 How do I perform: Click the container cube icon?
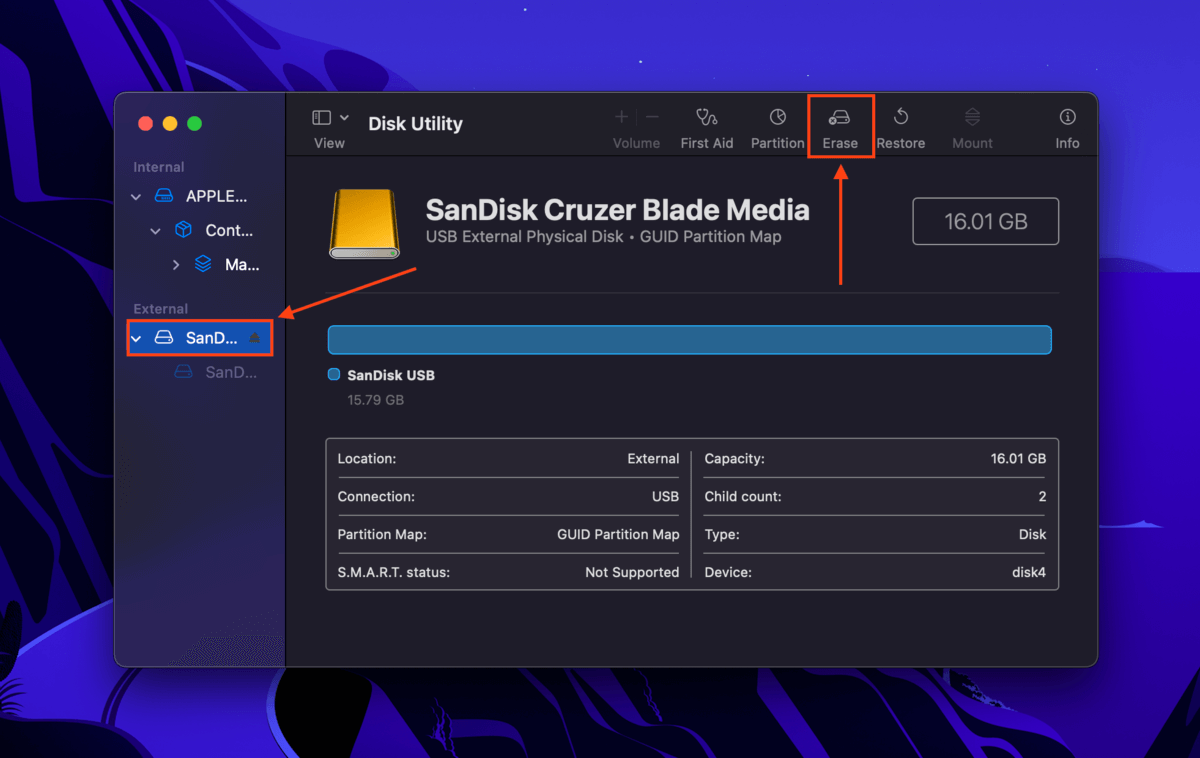[x=183, y=230]
